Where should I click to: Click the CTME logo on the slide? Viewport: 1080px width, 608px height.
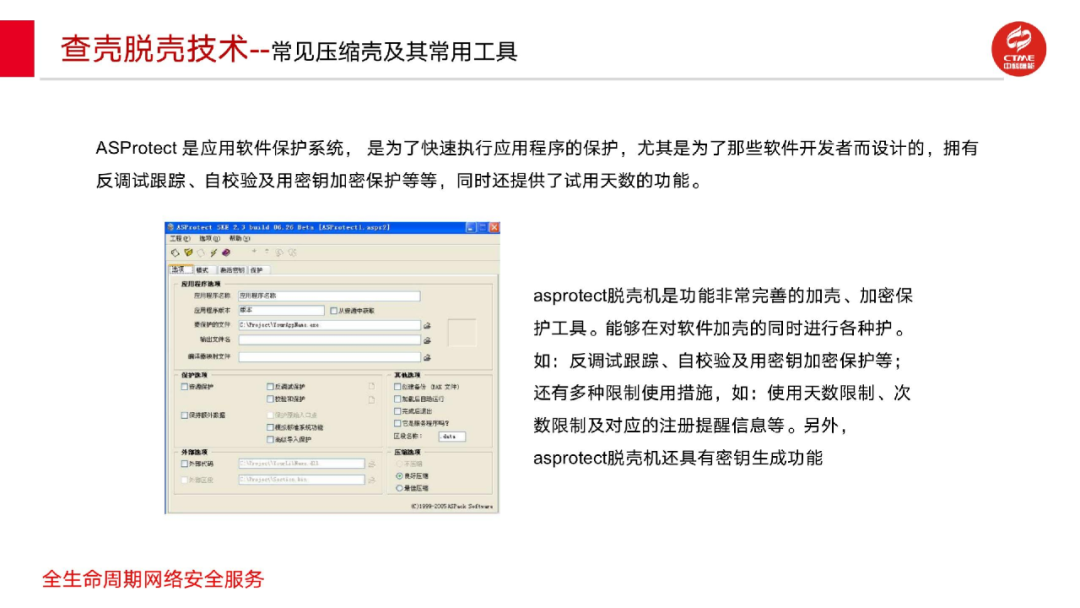click(1019, 48)
